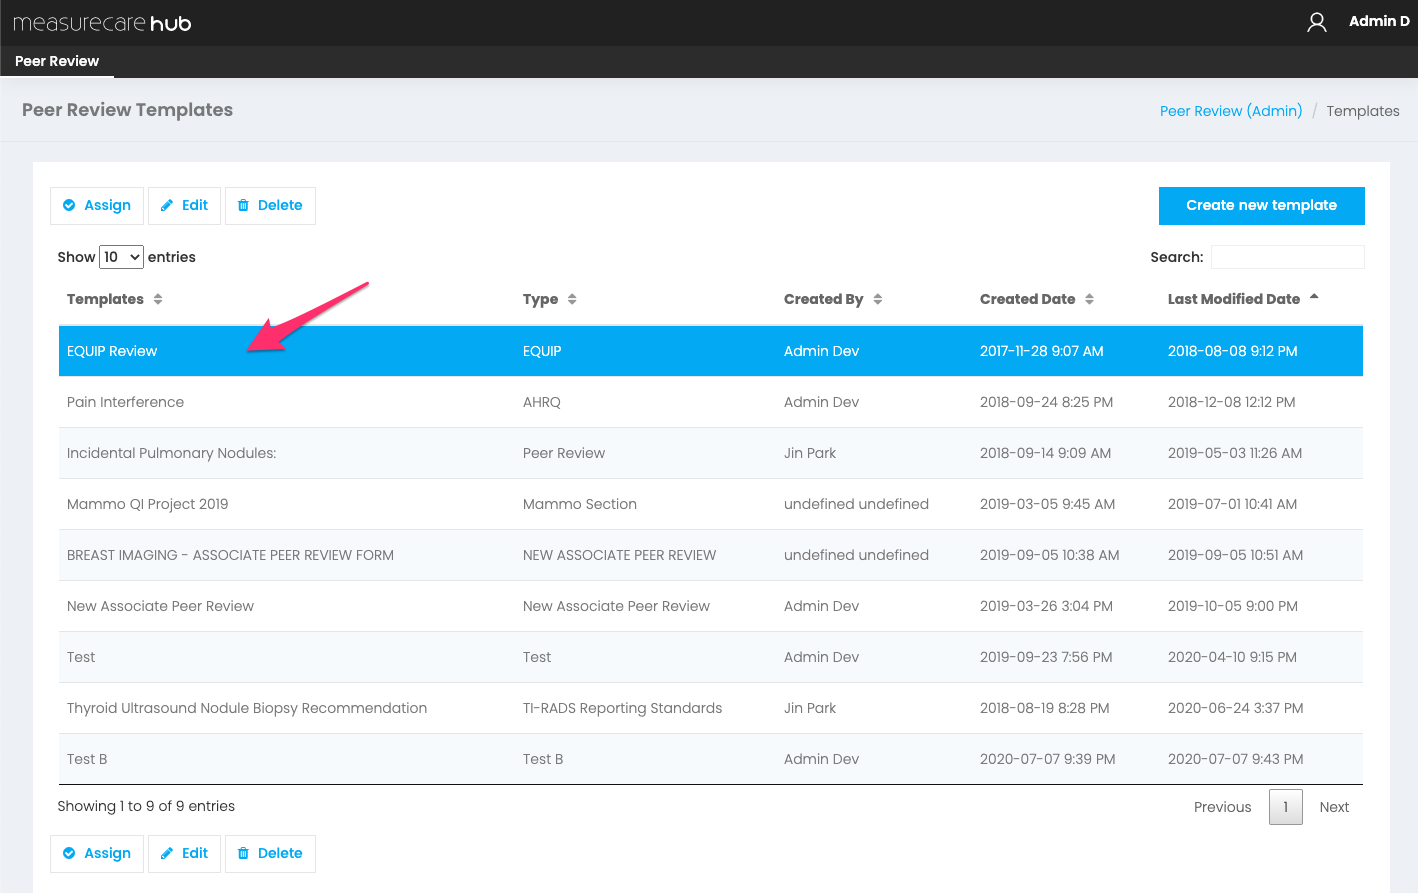Click the measurecare hub logo
The height and width of the screenshot is (893, 1418).
[102, 23]
